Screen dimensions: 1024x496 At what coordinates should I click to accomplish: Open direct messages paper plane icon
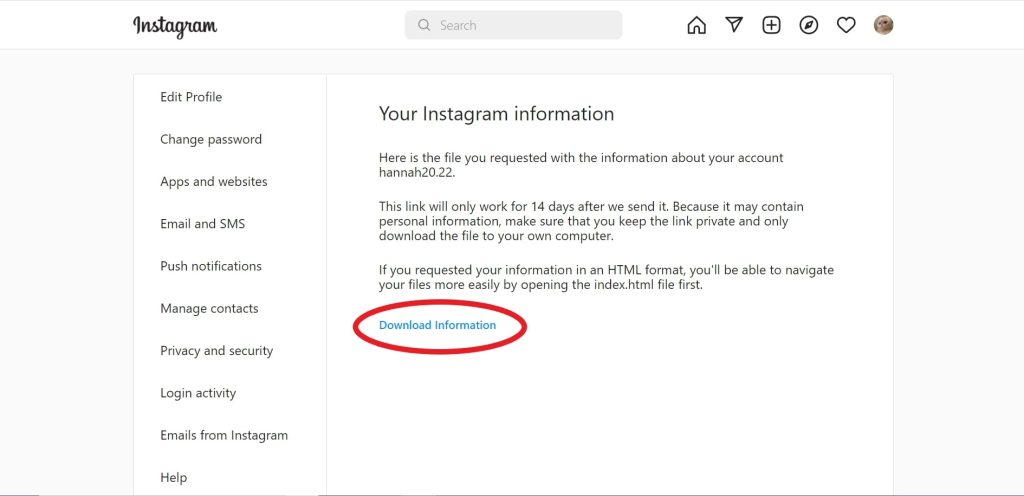[x=734, y=25]
